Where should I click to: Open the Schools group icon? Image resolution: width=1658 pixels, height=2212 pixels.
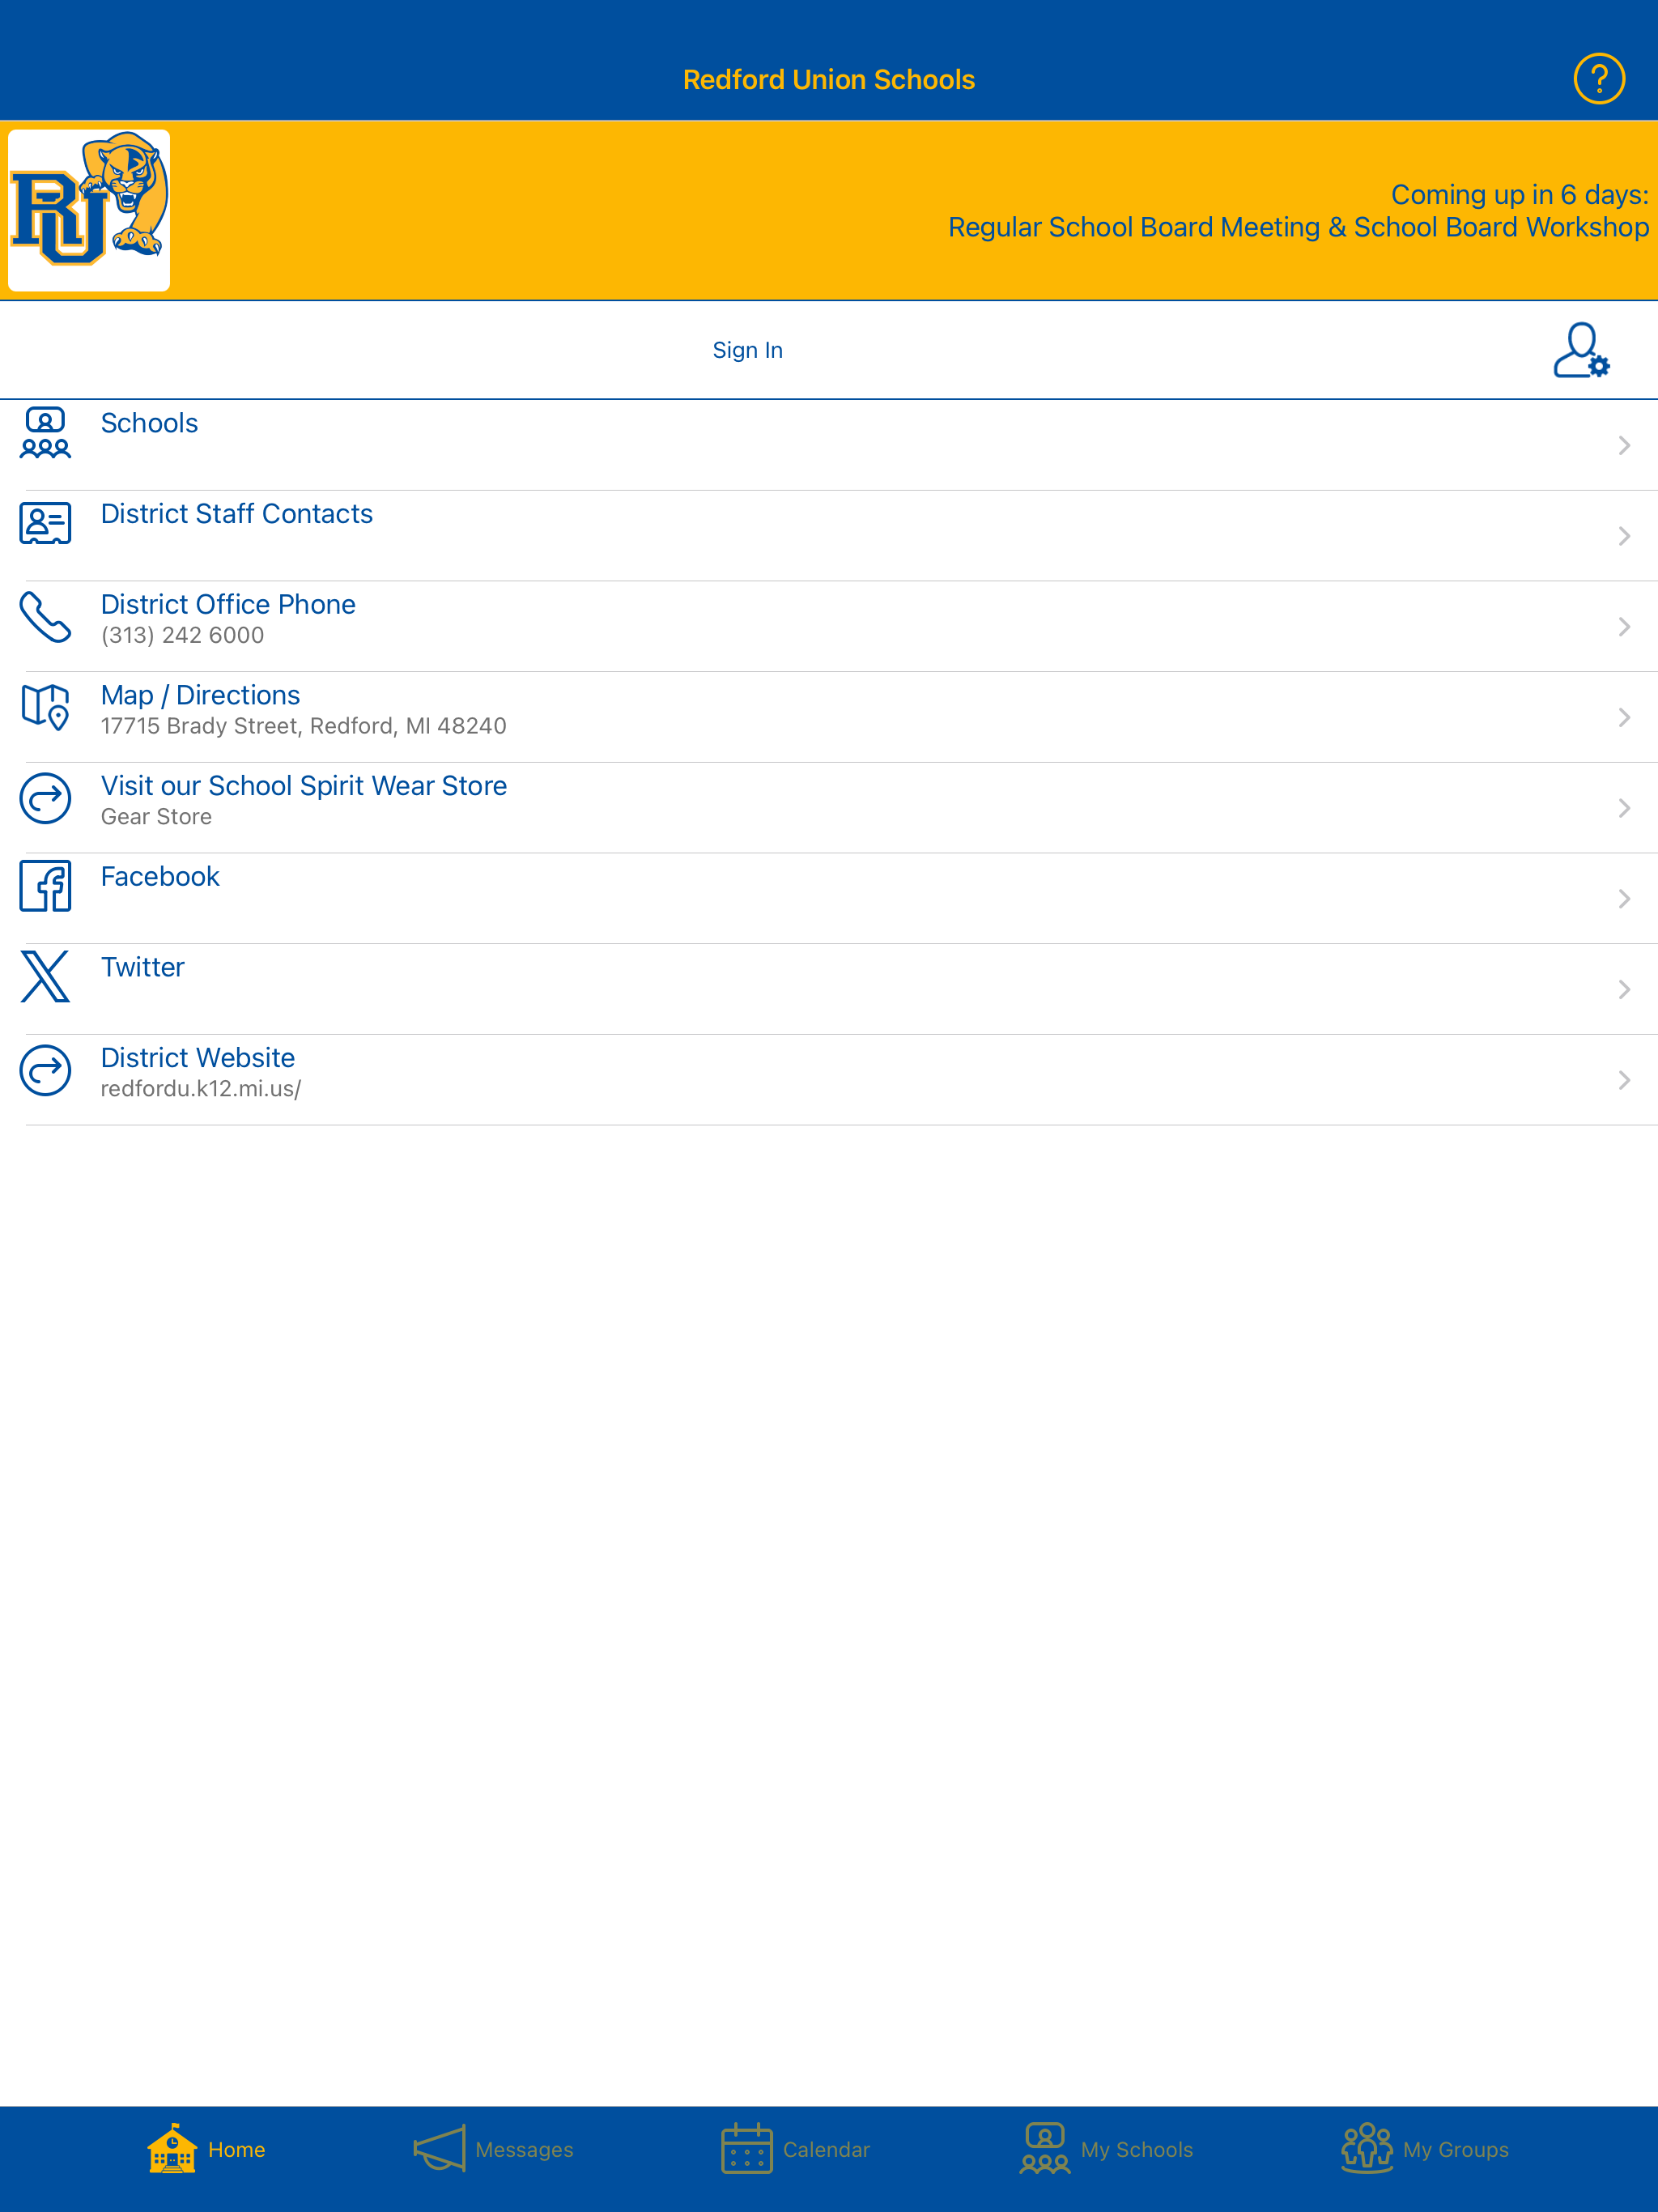tap(45, 432)
